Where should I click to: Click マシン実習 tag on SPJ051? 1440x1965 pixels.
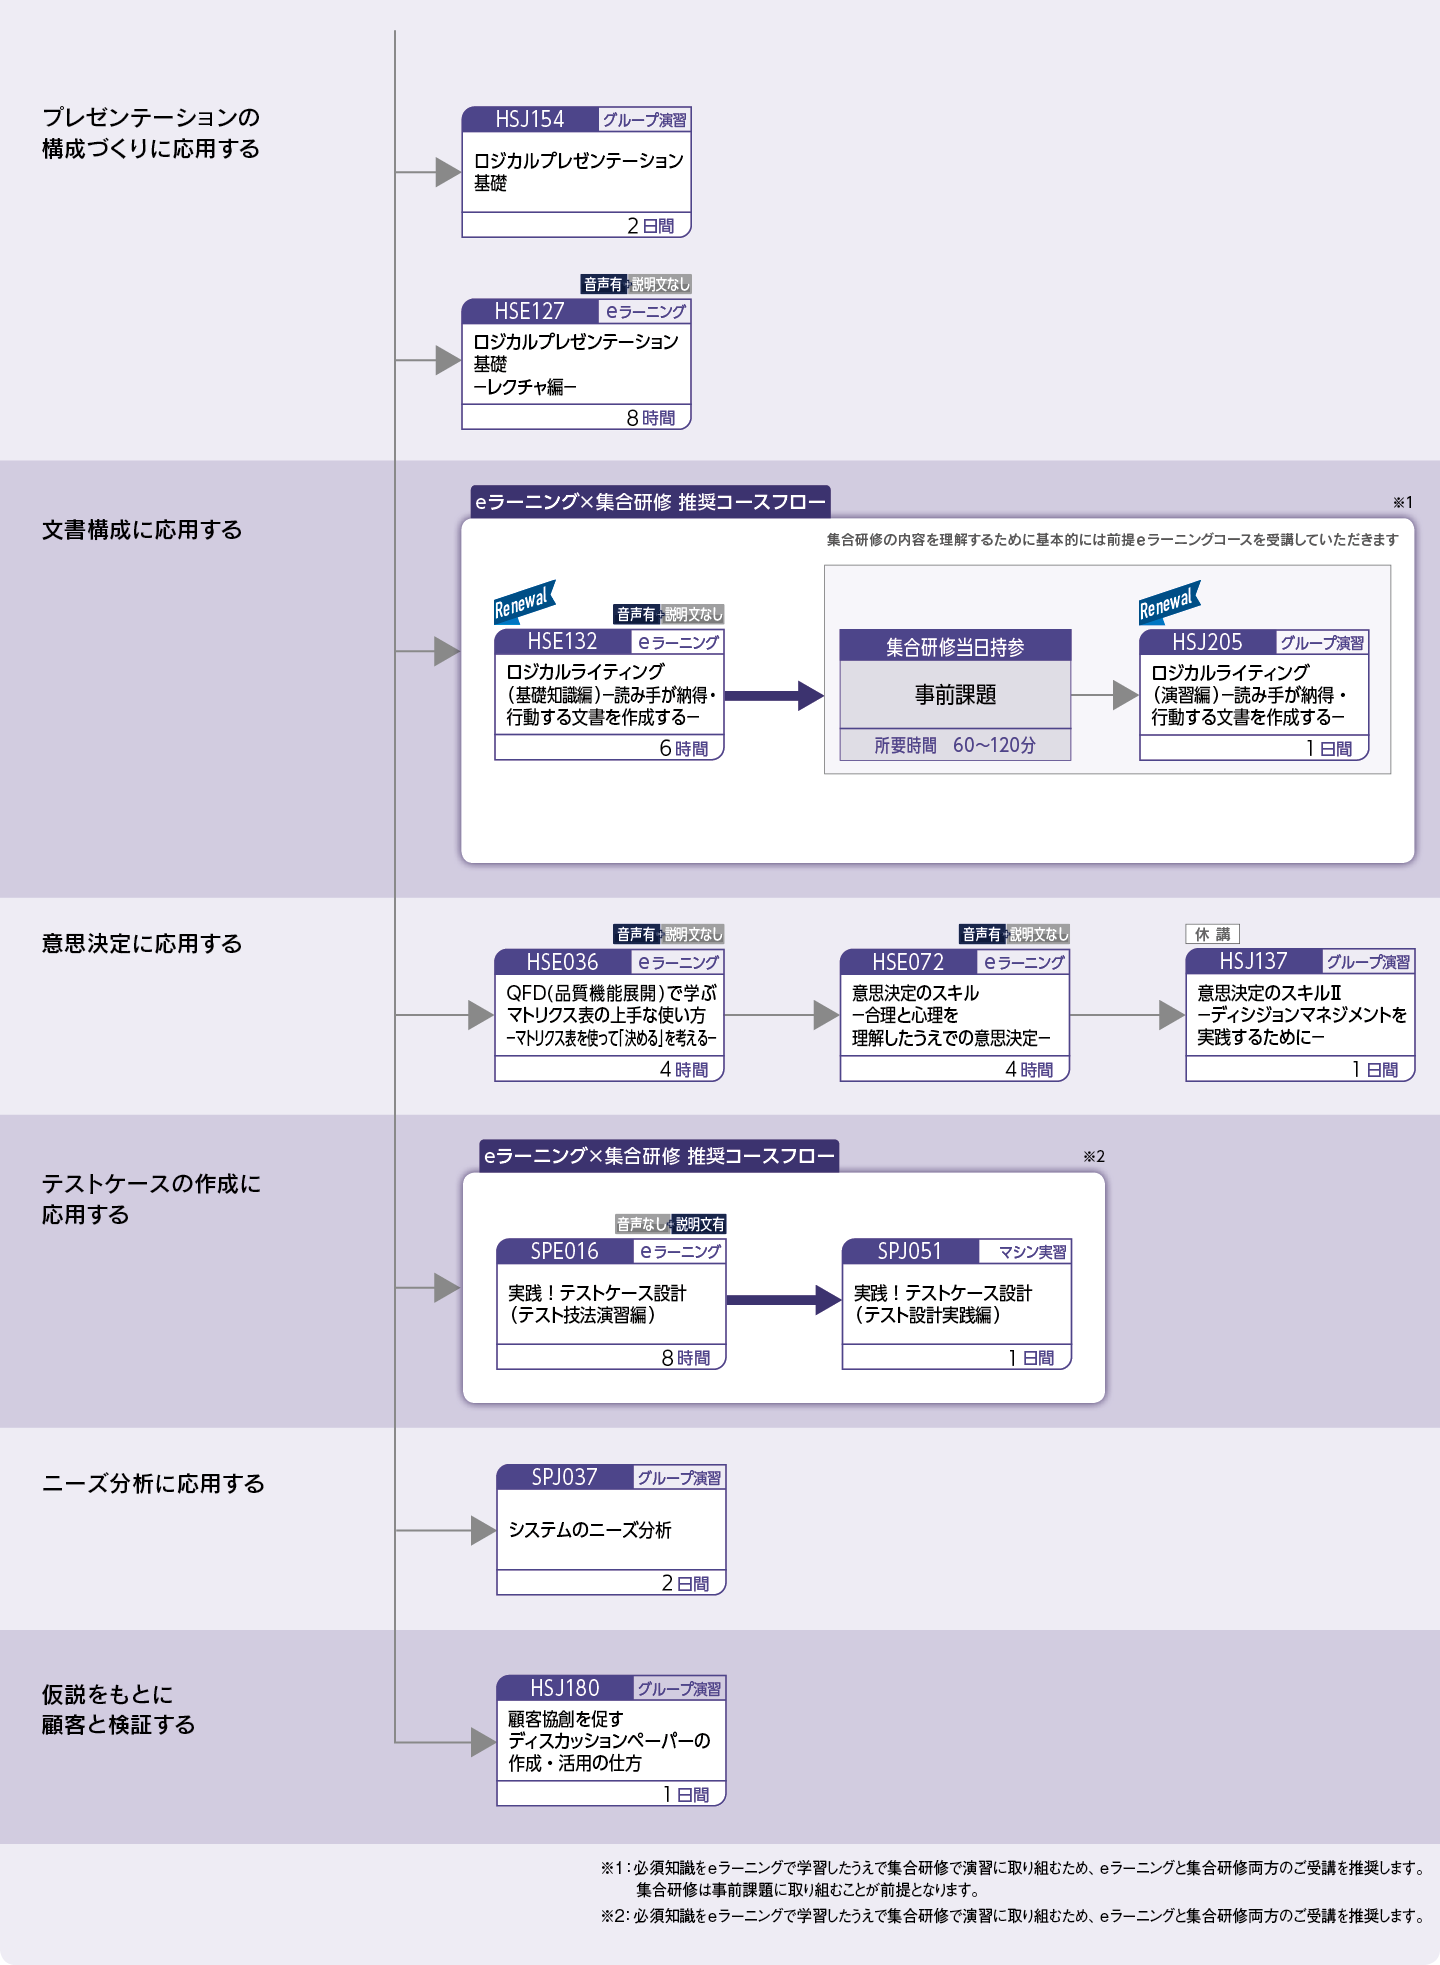1026,1252
